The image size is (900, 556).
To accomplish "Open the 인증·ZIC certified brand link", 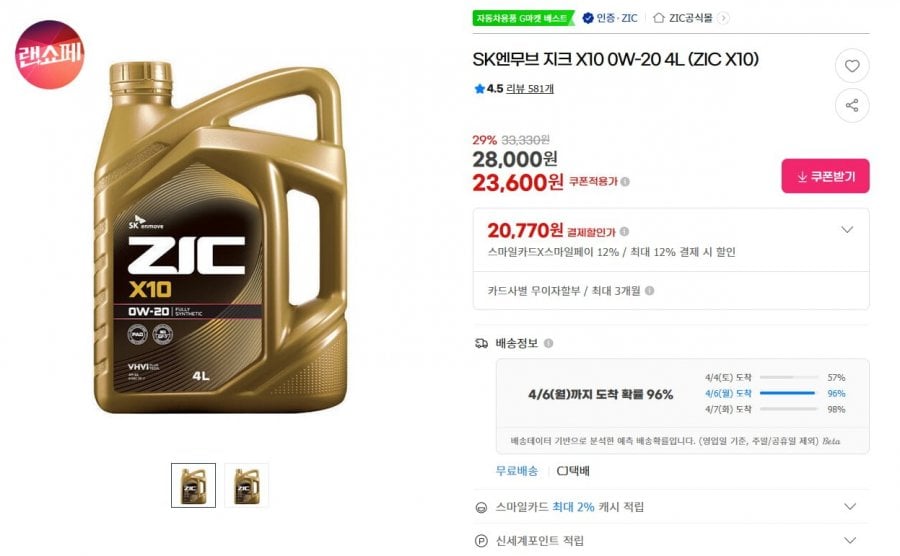I will 610,17.
